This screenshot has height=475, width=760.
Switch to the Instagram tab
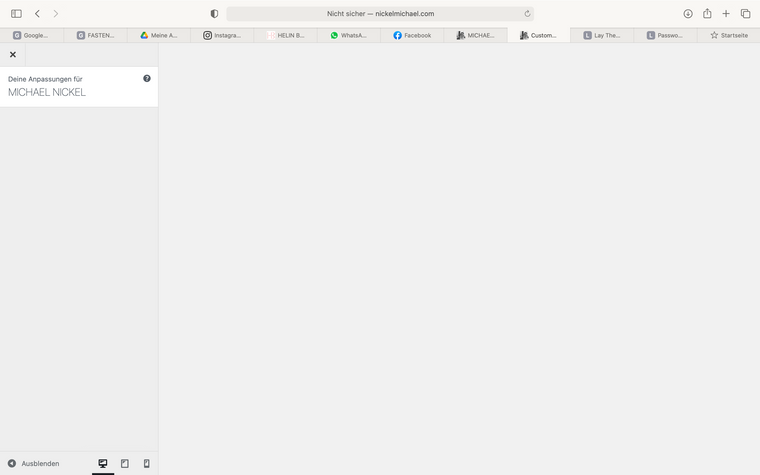(x=222, y=35)
